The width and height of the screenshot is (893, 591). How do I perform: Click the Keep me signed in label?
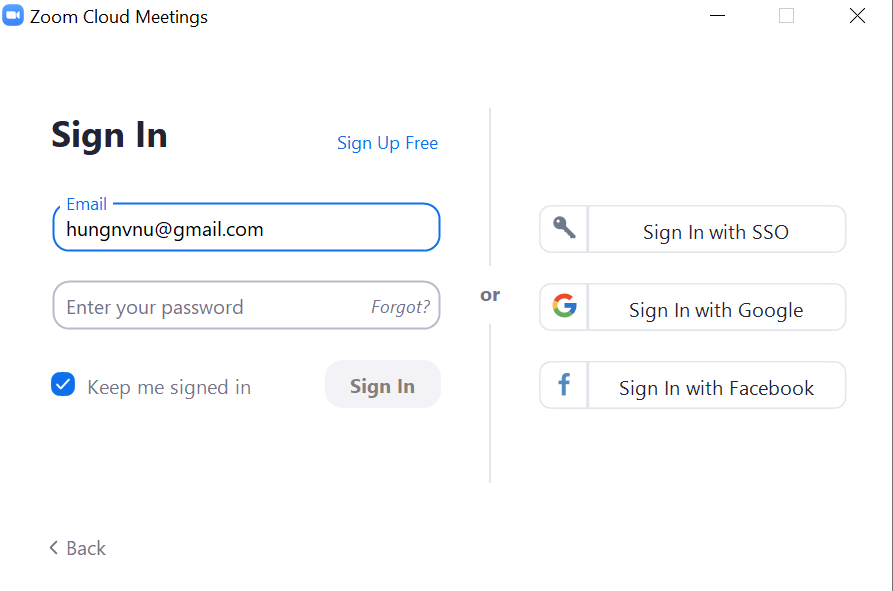tap(169, 388)
